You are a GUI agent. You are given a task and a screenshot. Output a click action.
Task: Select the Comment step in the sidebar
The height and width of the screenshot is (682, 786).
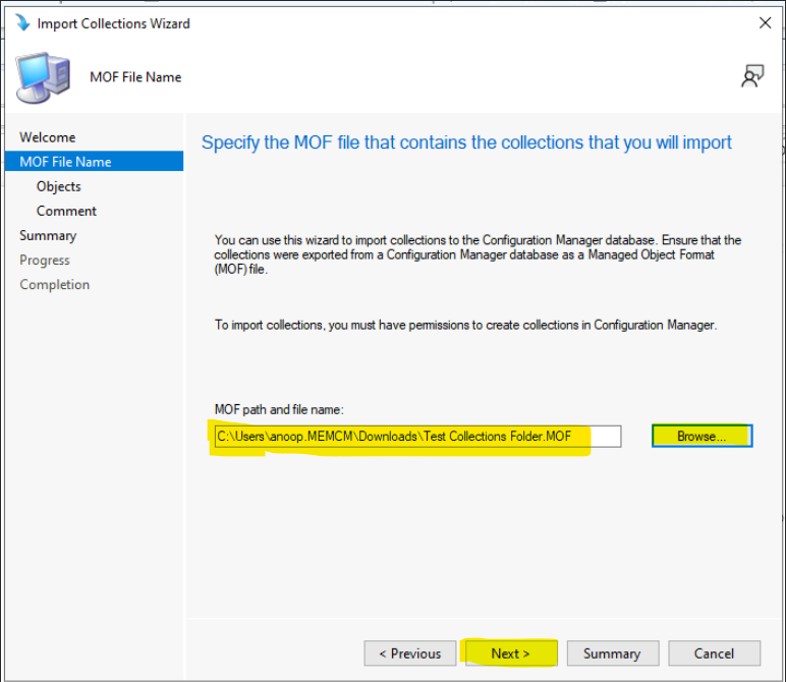(66, 211)
